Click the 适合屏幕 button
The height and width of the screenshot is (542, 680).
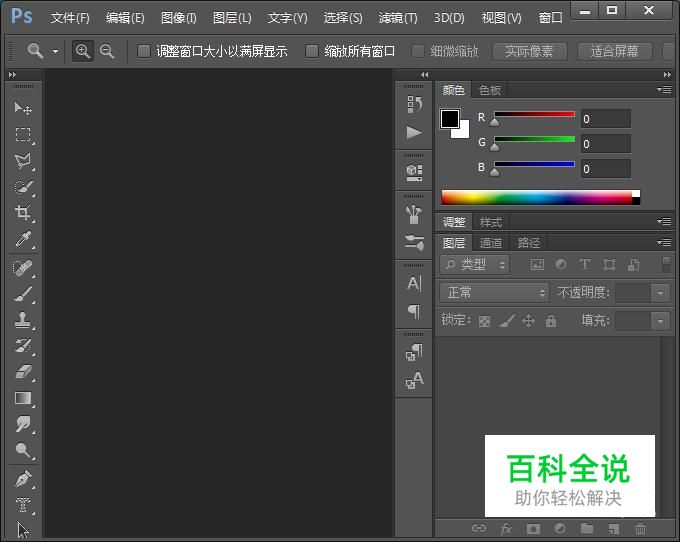[x=614, y=51]
